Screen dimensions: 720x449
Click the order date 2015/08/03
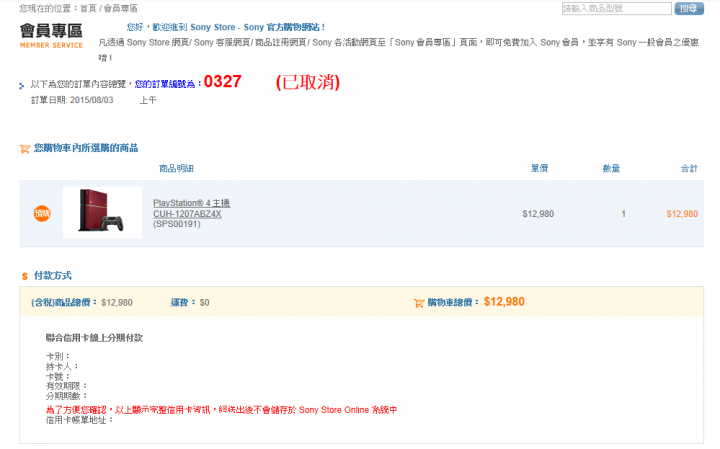click(91, 100)
